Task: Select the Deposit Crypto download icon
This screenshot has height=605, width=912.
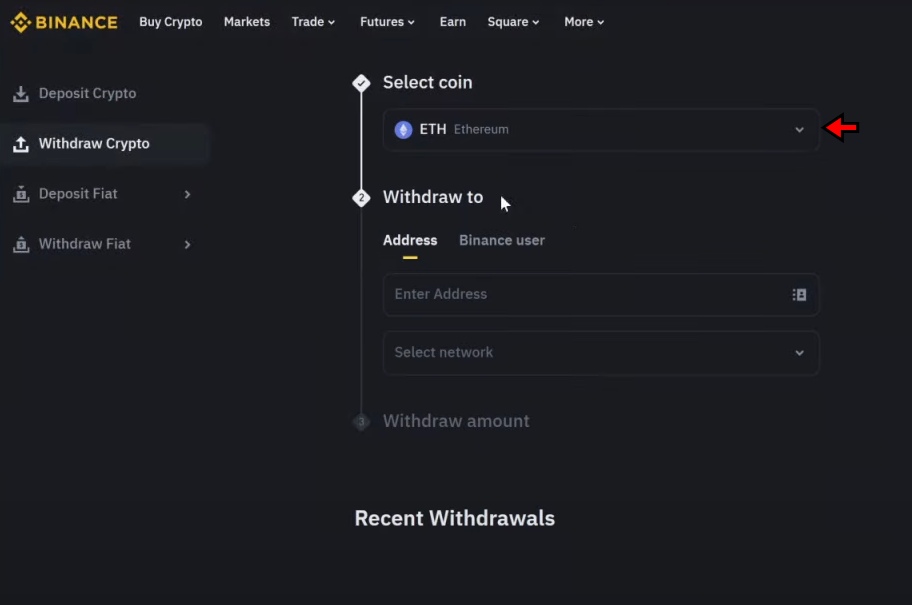Action: [21, 93]
